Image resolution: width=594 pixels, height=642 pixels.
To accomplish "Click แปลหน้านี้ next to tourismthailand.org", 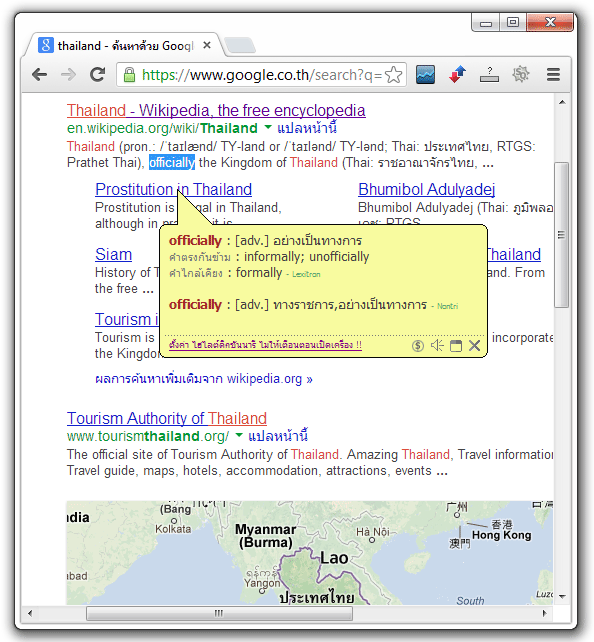I will click(x=278, y=436).
